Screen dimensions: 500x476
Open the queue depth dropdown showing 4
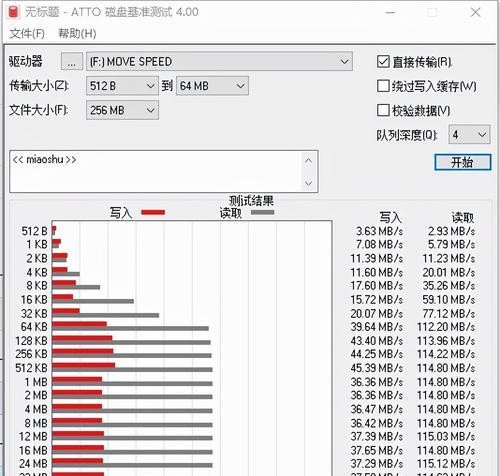click(x=469, y=135)
